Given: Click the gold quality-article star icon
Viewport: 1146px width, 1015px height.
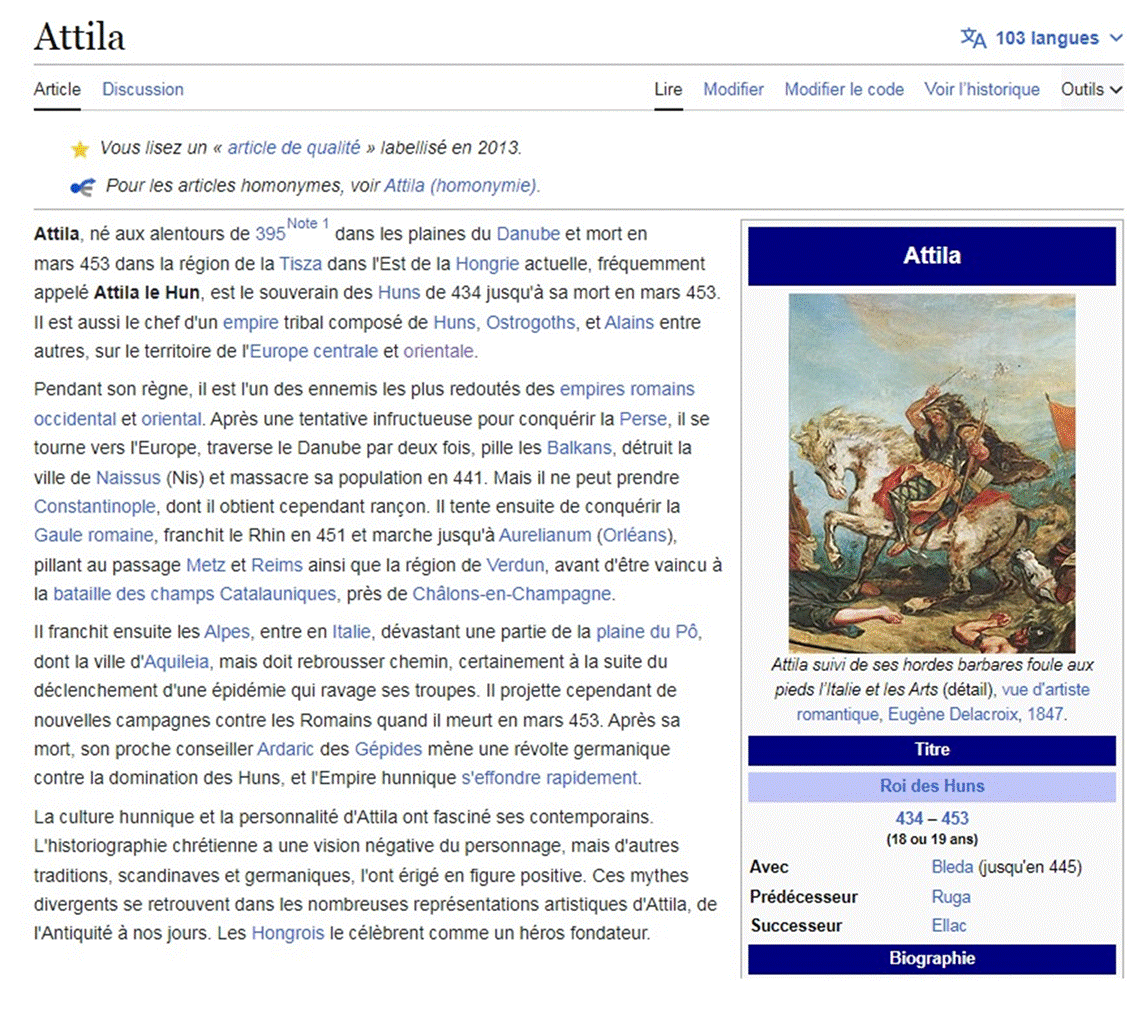Looking at the screenshot, I should (x=80, y=149).
